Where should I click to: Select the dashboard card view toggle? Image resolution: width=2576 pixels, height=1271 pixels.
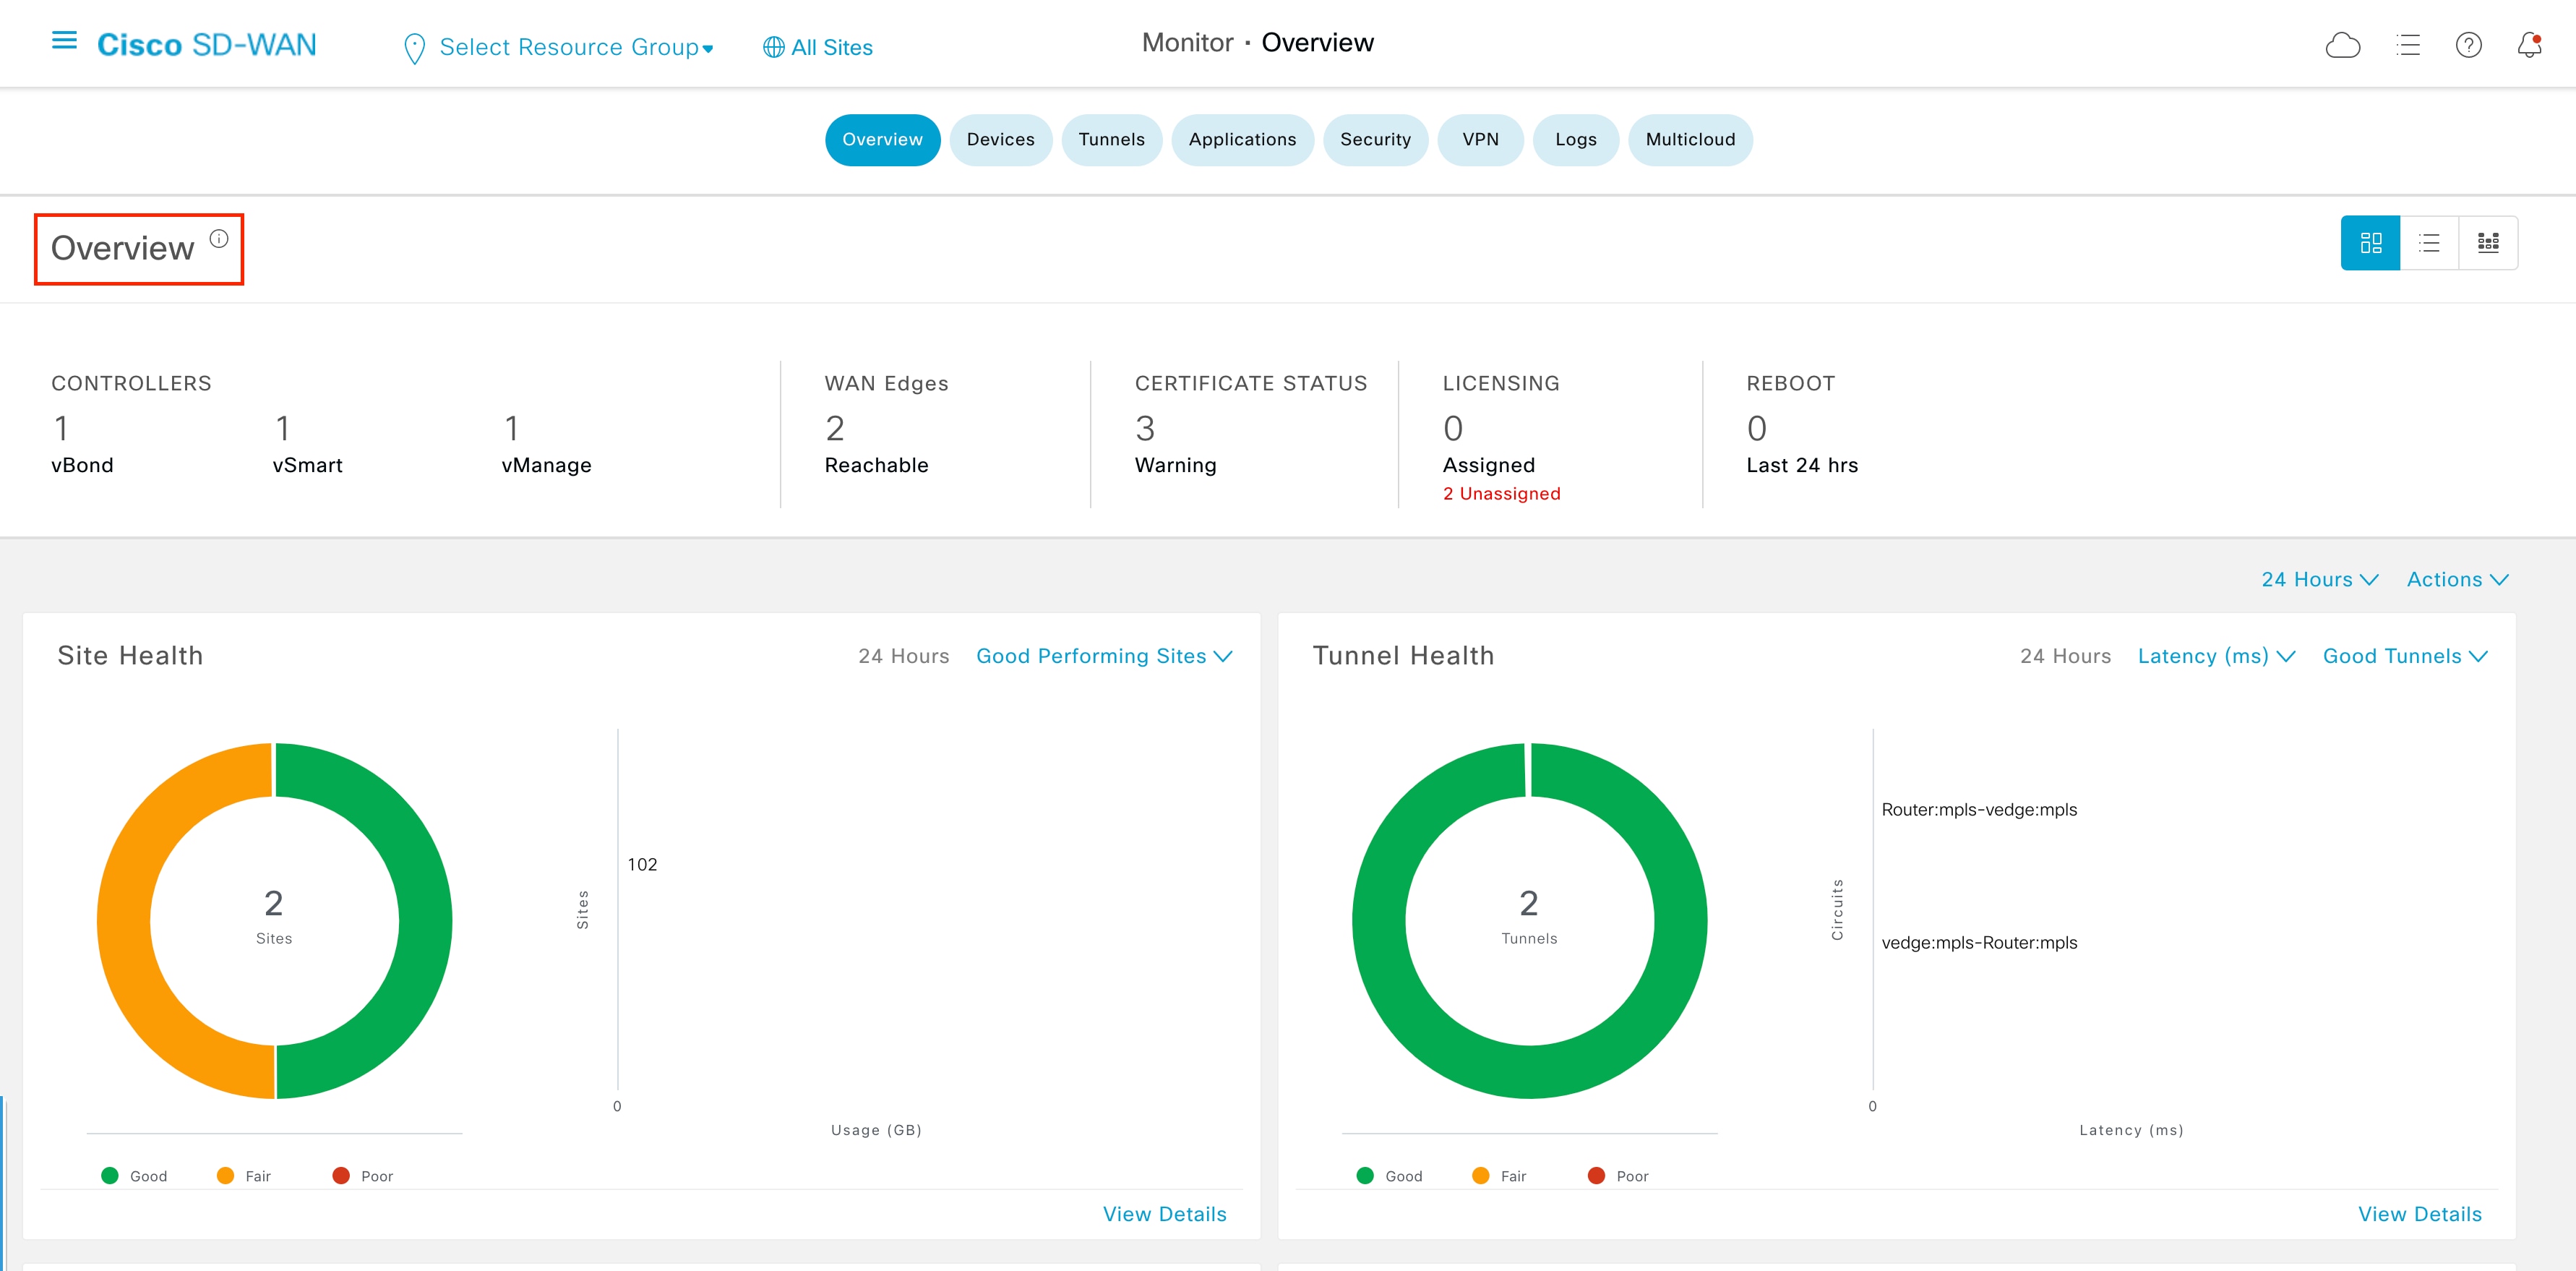click(x=2370, y=243)
